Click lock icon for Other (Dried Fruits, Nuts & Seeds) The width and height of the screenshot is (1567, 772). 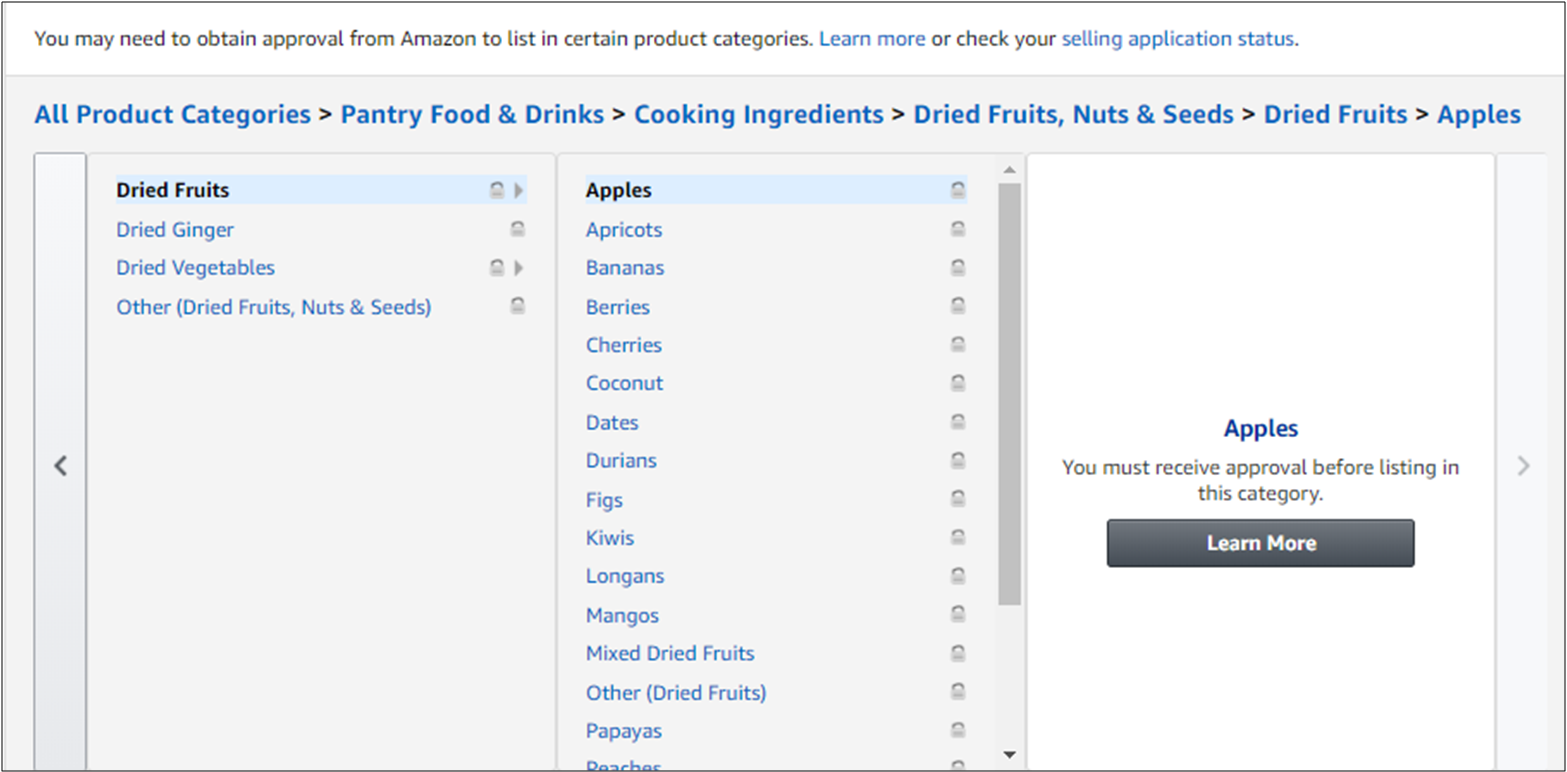tap(517, 307)
